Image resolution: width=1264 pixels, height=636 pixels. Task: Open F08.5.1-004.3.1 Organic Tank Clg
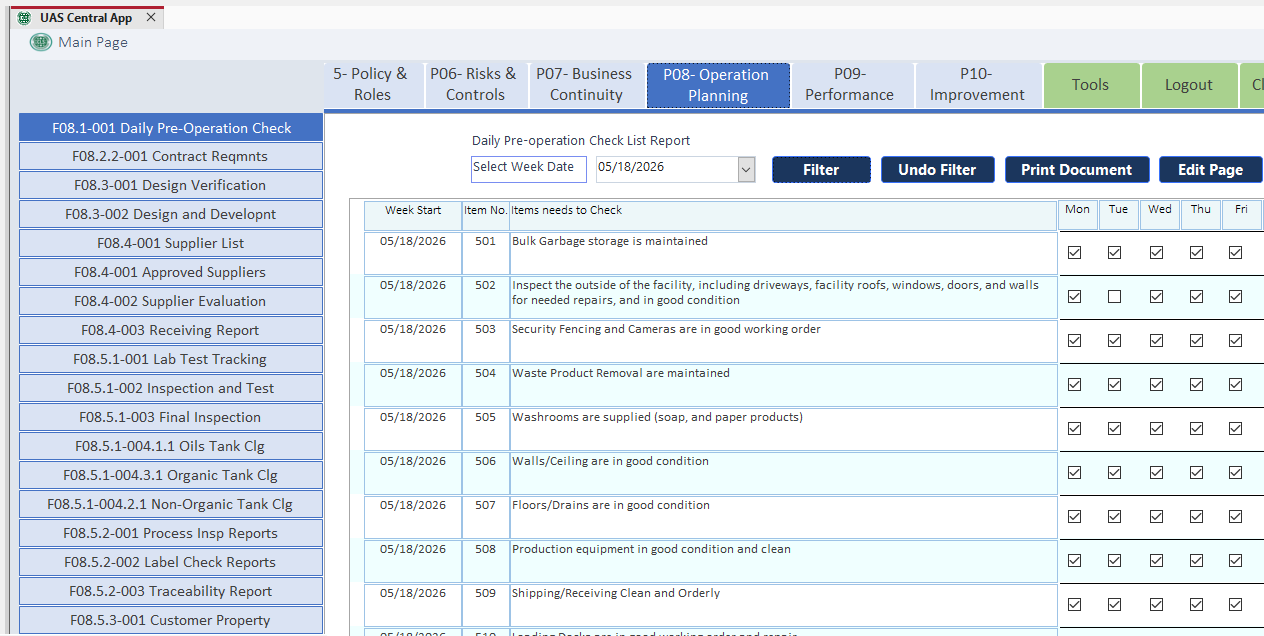point(171,475)
